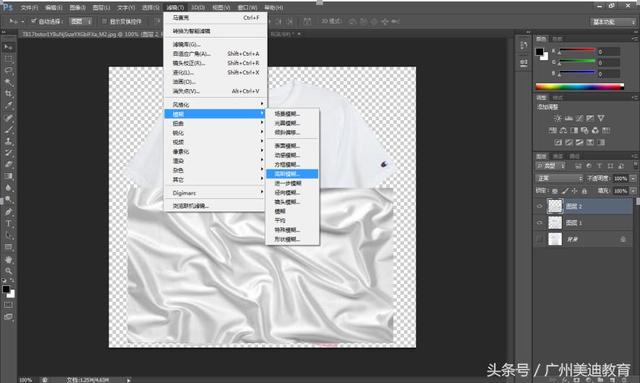The image size is (640, 383).
Task: Click the text layer filter icon
Action: [599, 166]
